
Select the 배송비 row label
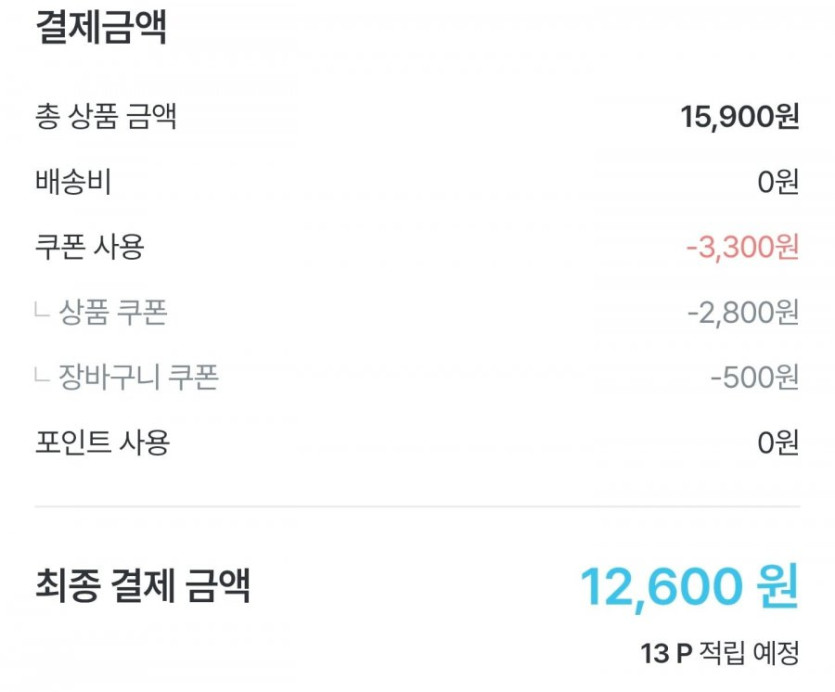tap(73, 183)
